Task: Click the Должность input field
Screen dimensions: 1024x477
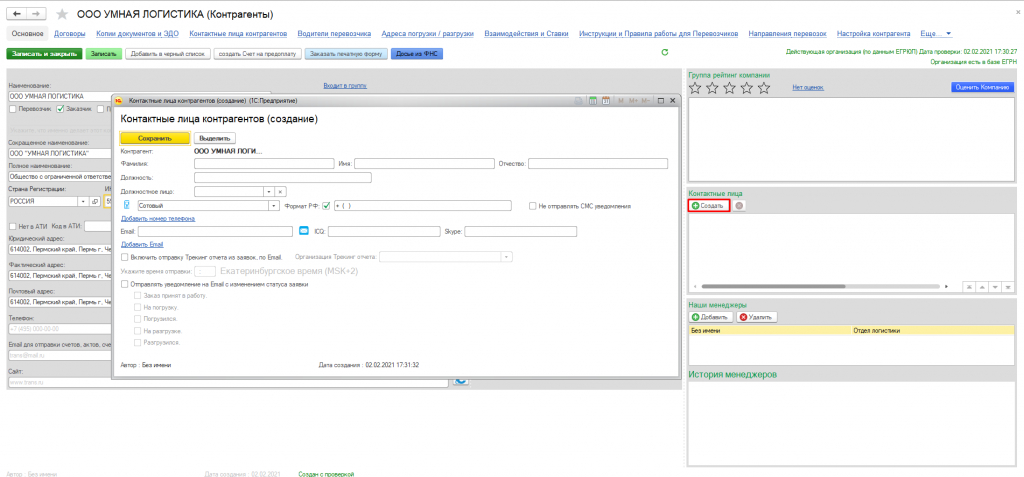Action: click(283, 178)
